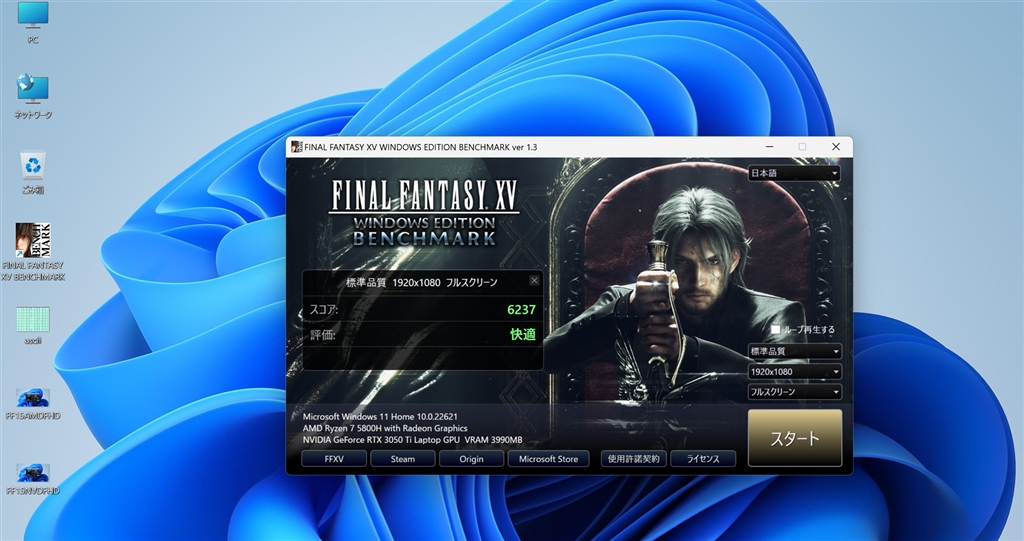
Task: Click the Steam button
Action: click(x=403, y=459)
